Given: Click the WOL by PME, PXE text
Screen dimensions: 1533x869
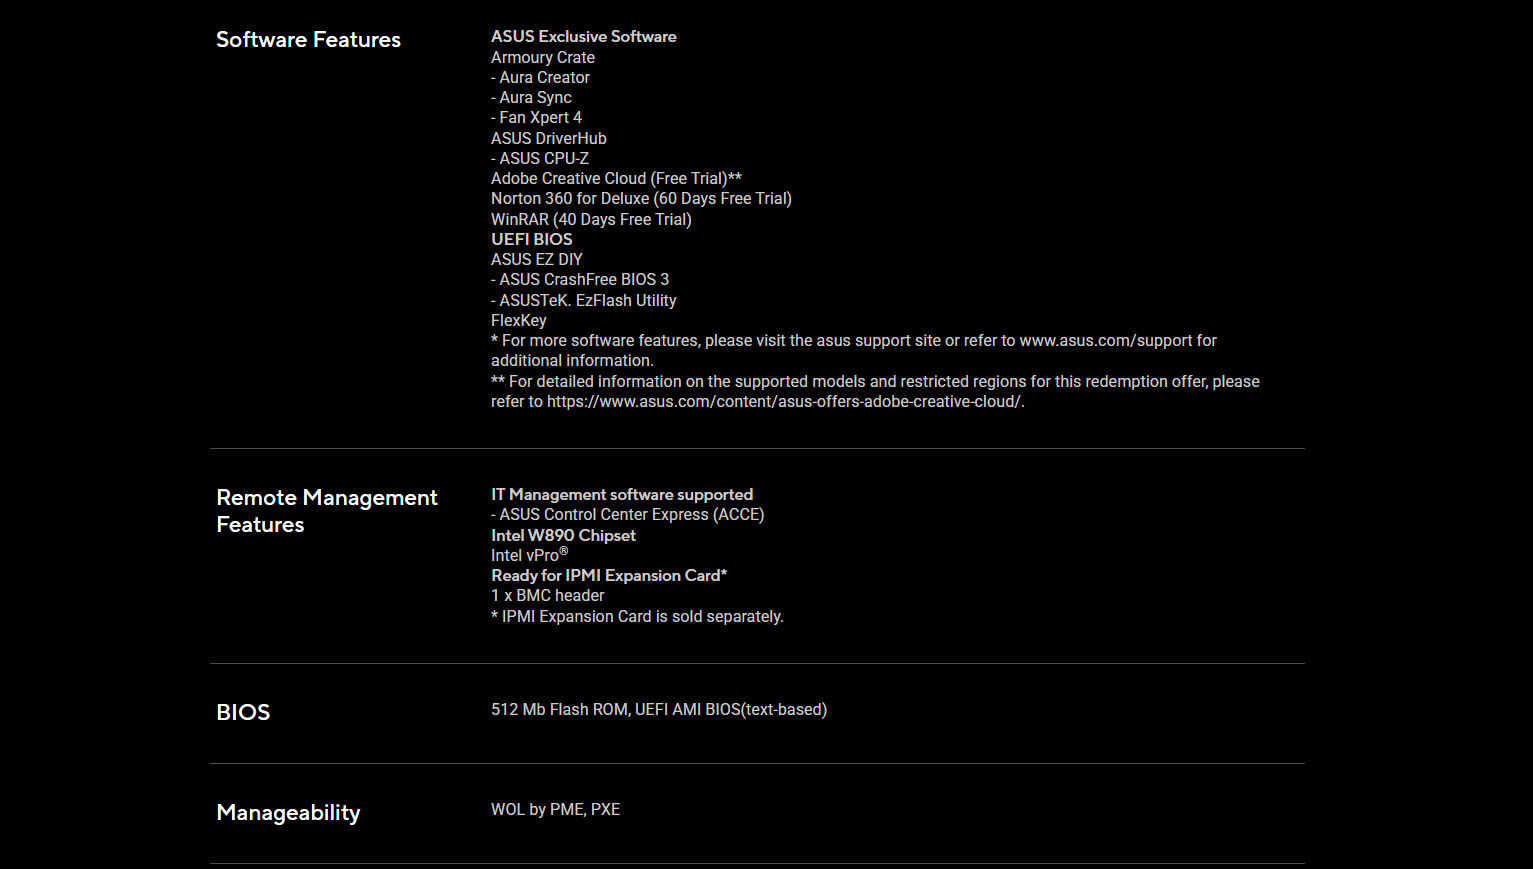Looking at the screenshot, I should pos(555,810).
